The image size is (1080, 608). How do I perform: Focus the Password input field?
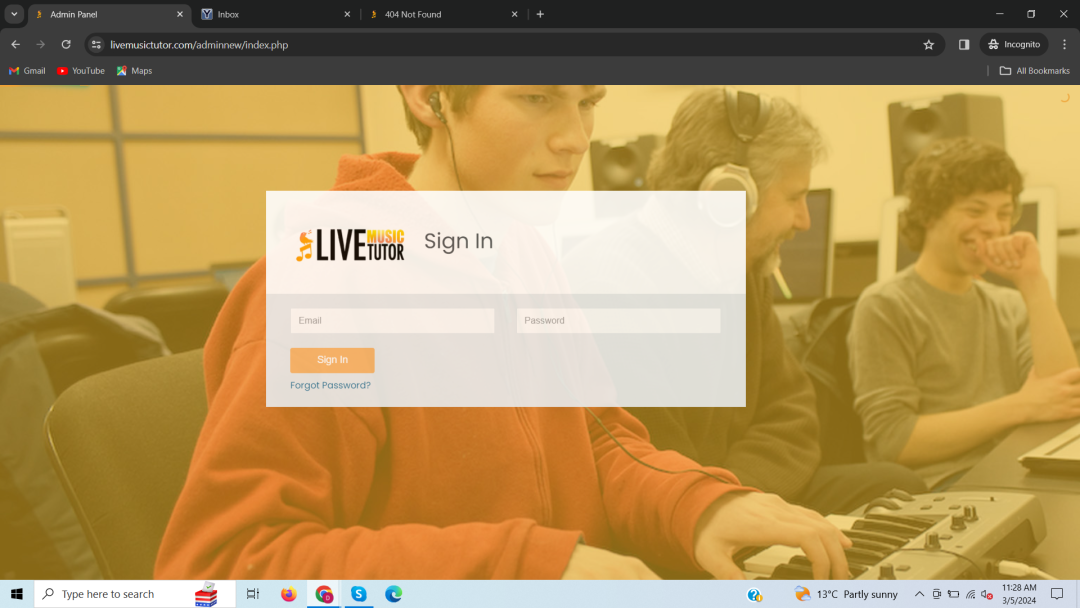(618, 321)
